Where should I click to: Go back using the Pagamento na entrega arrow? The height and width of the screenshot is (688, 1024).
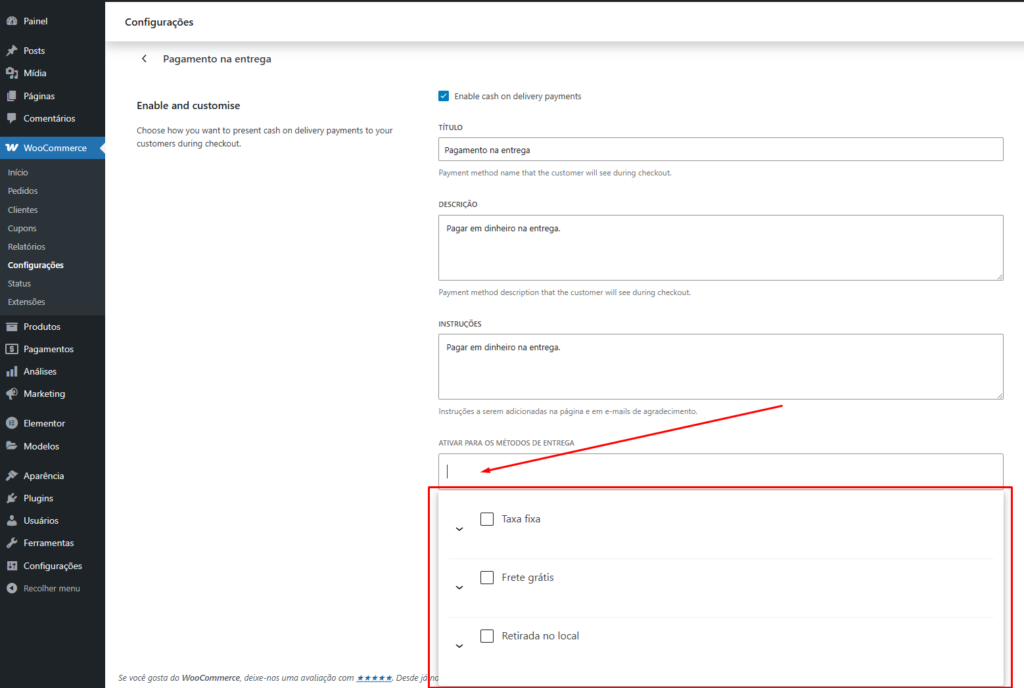(144, 59)
